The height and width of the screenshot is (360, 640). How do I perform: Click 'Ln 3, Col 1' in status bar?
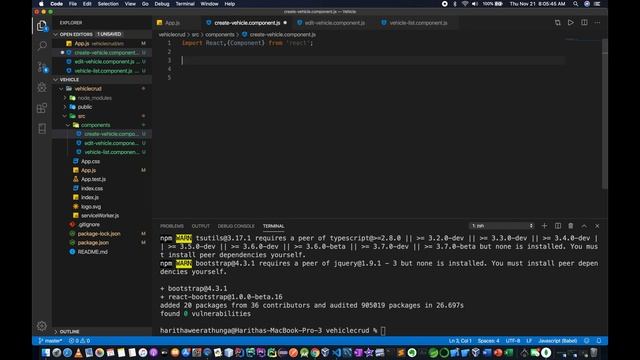460,341
